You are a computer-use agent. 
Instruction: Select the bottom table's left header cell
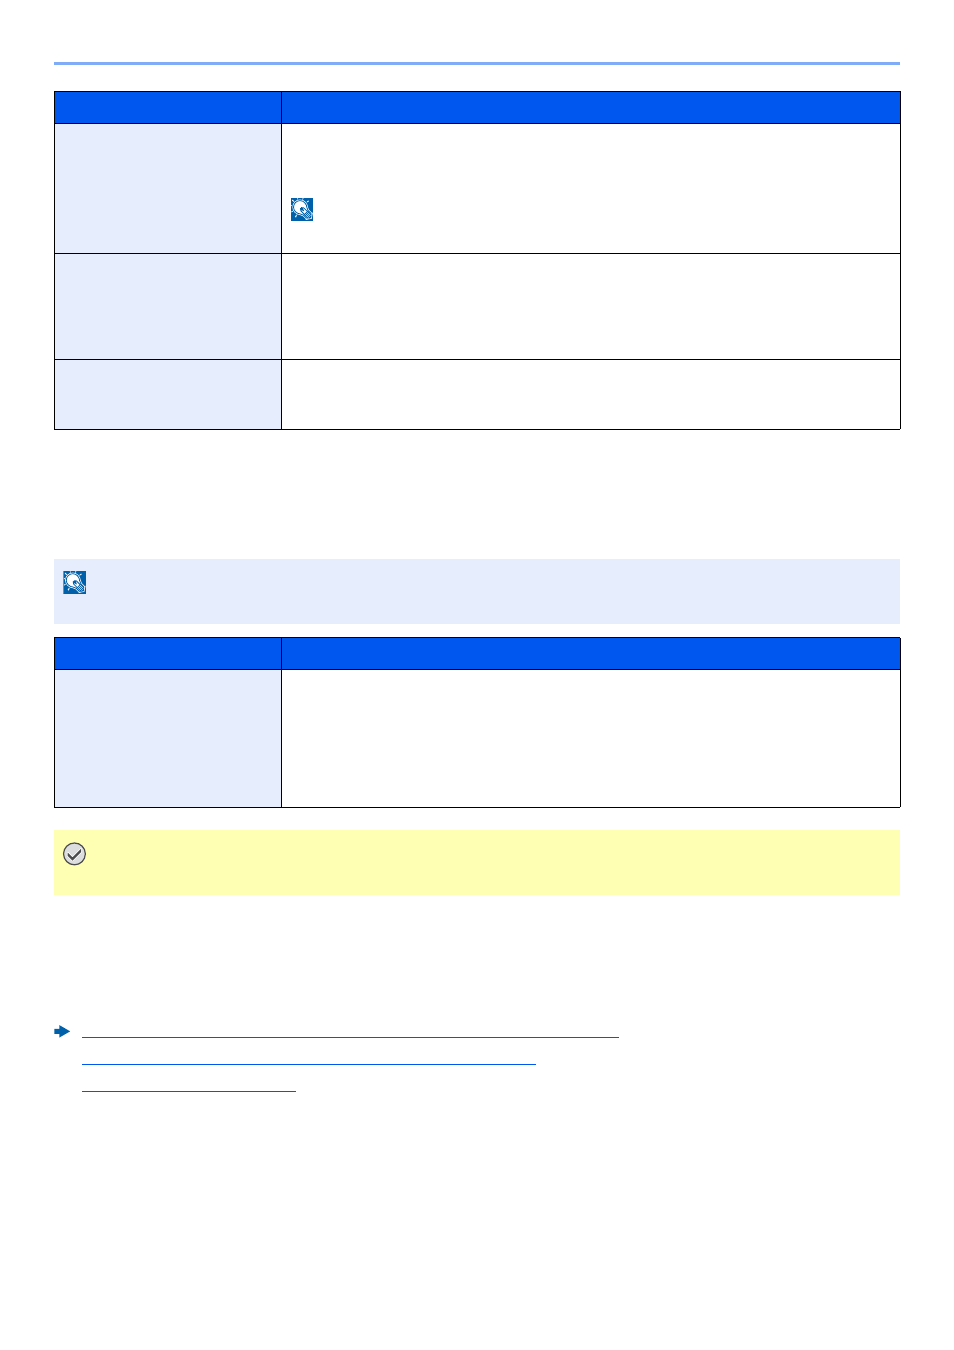tap(168, 654)
